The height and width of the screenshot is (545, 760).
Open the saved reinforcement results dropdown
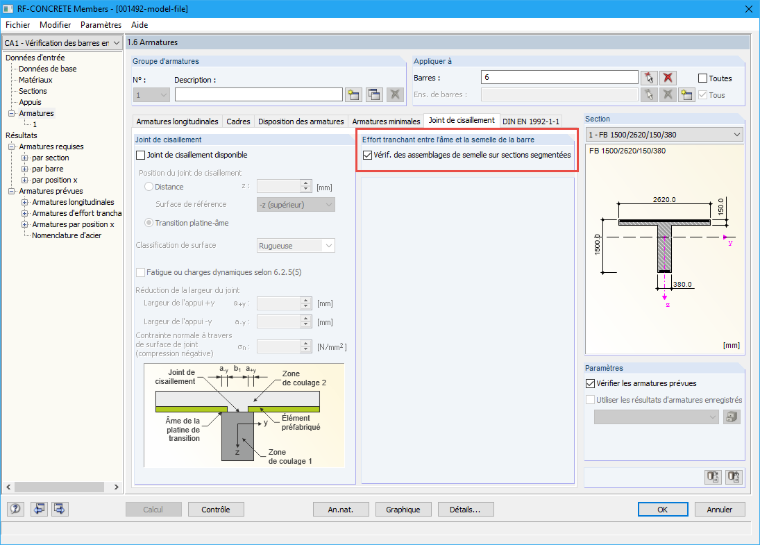[656, 417]
